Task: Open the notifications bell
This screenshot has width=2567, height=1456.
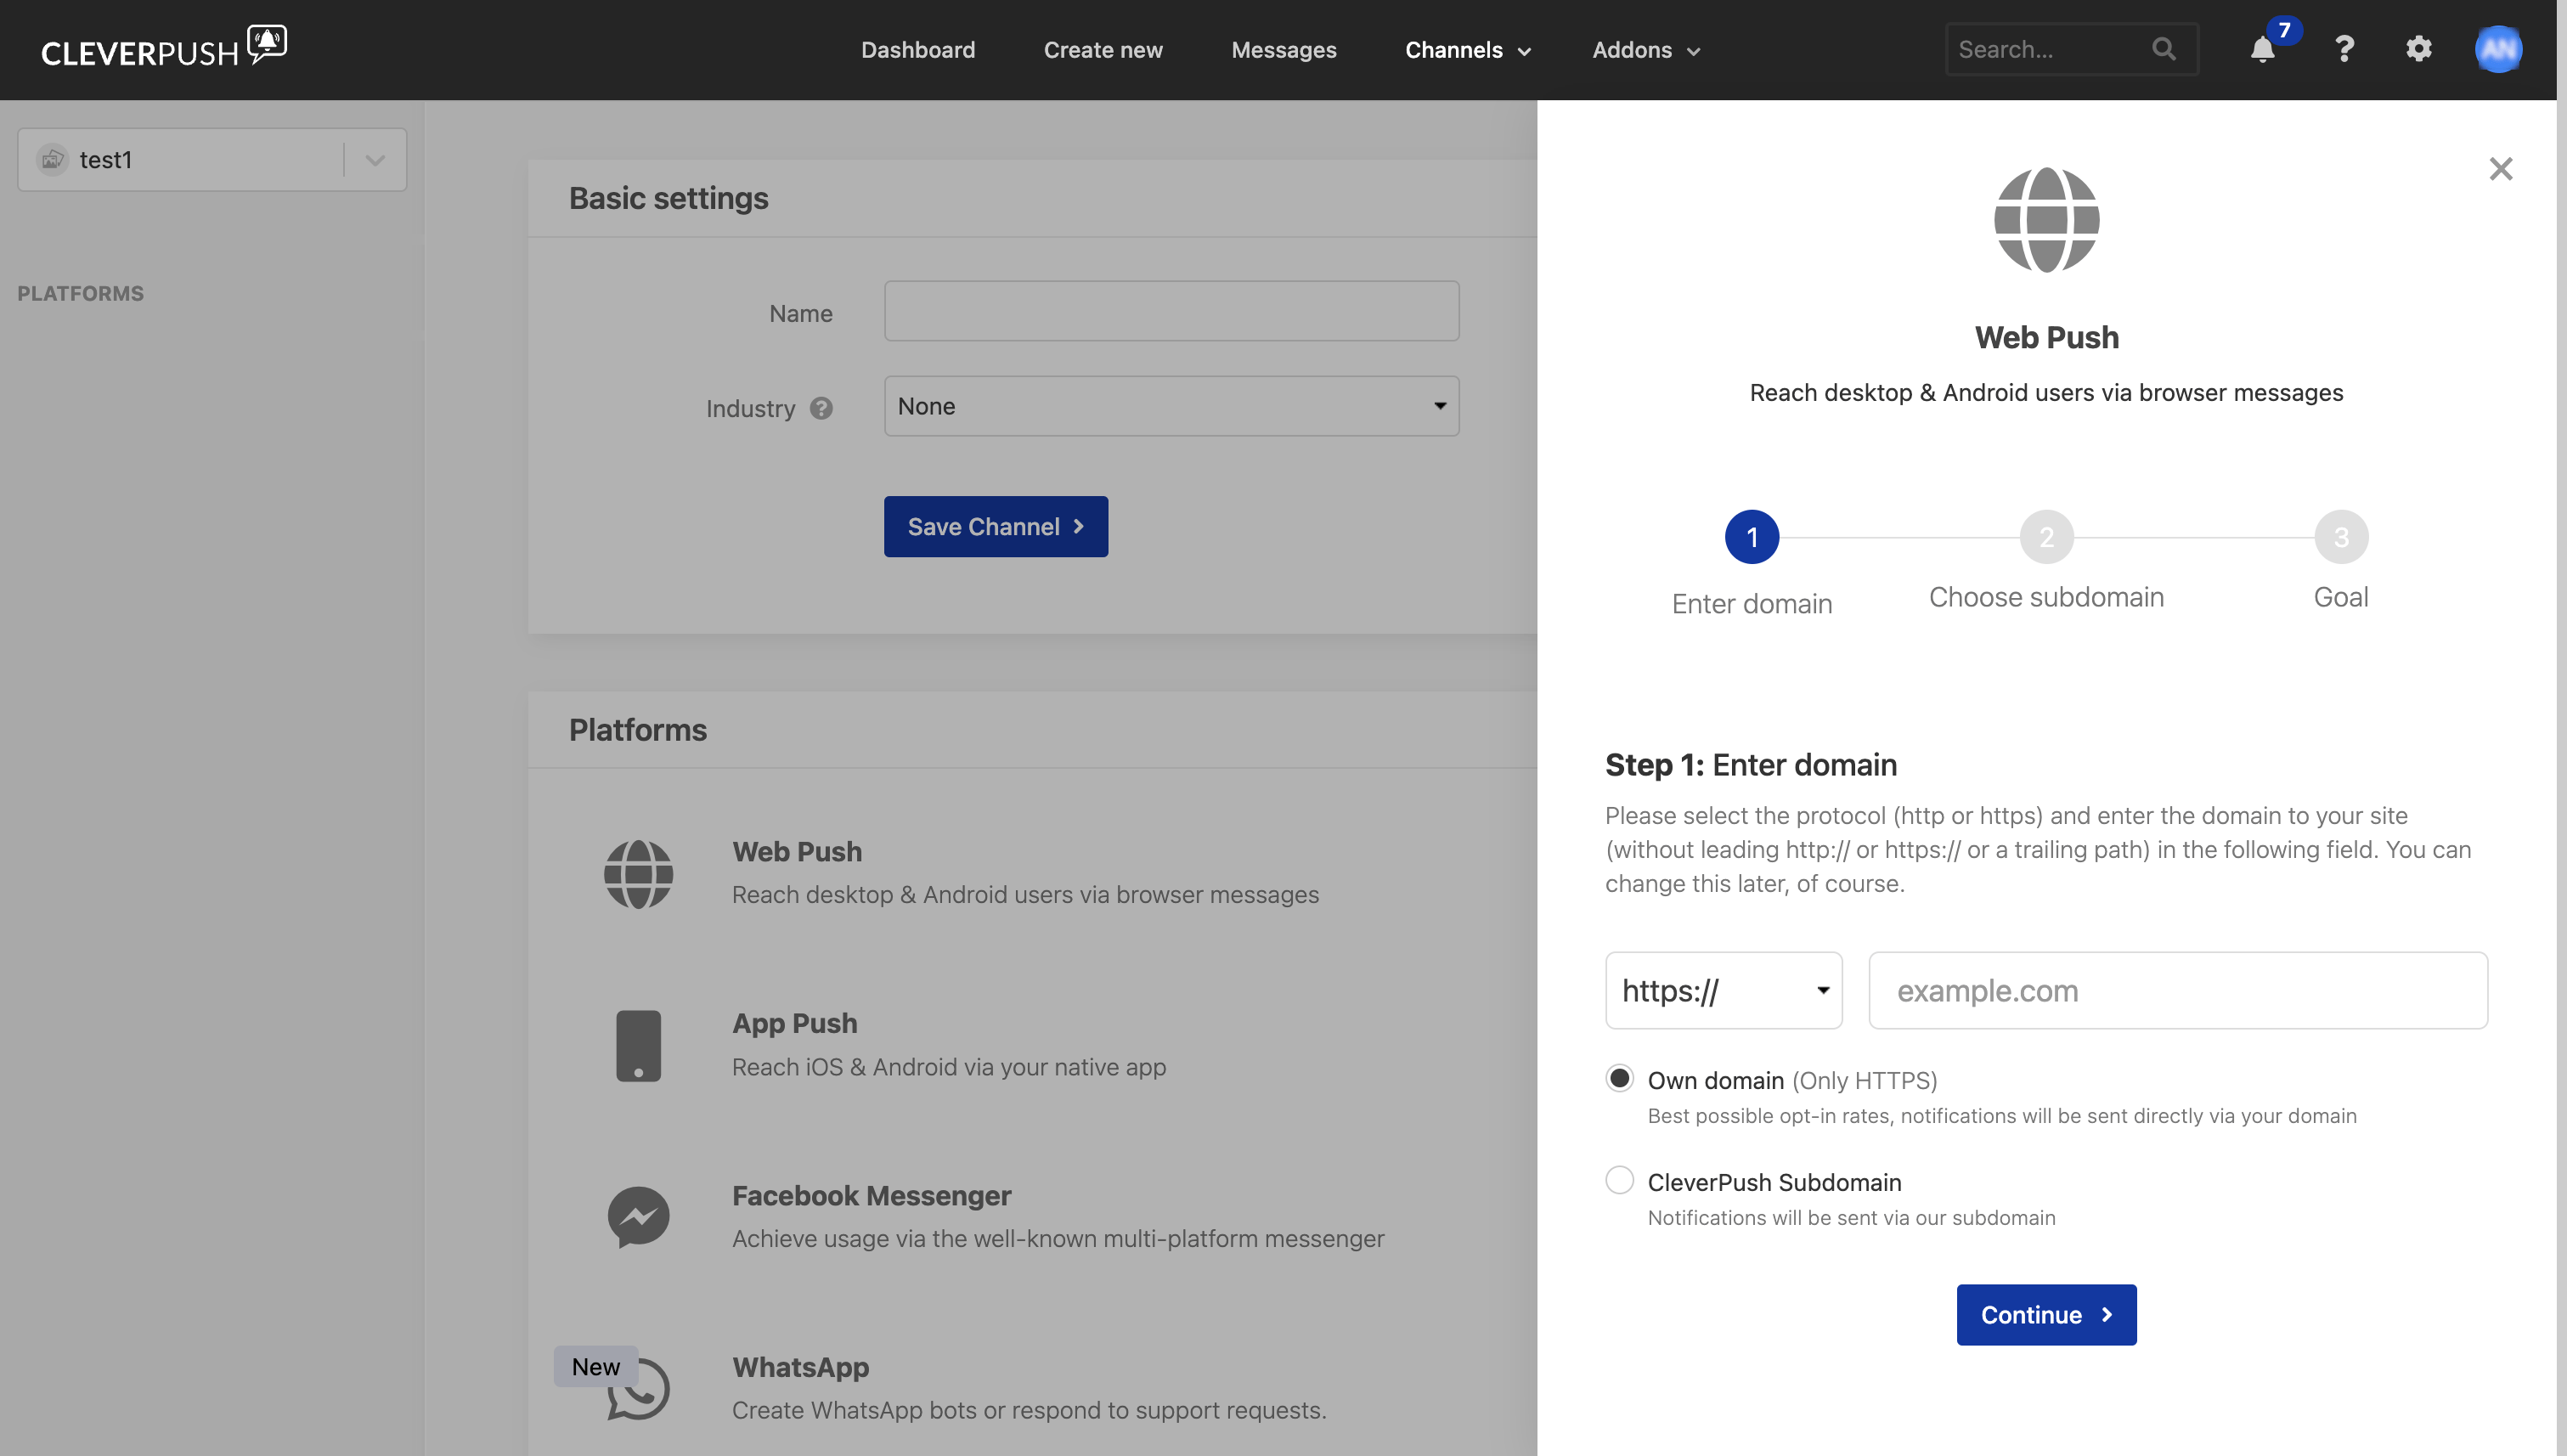Action: click(x=2262, y=49)
